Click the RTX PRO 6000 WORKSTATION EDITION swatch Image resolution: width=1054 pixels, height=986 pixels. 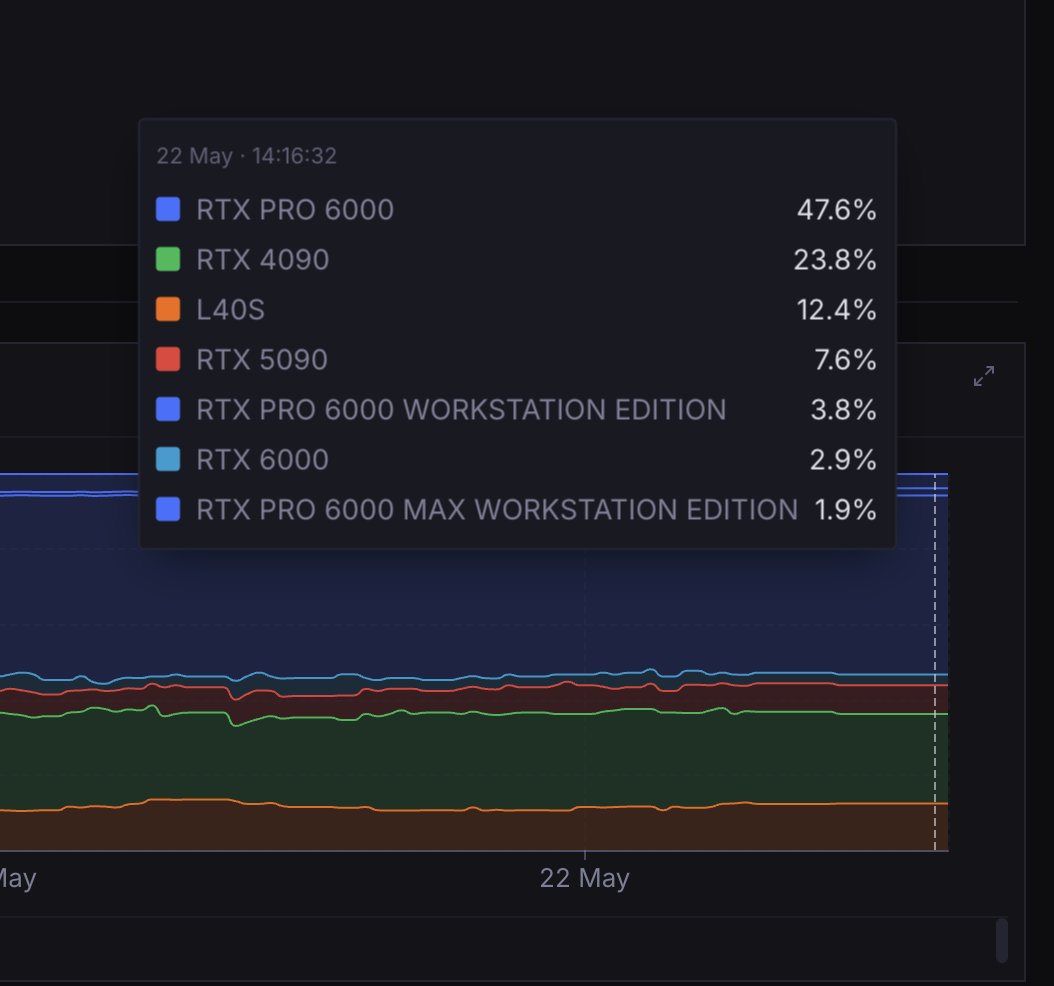[168, 409]
